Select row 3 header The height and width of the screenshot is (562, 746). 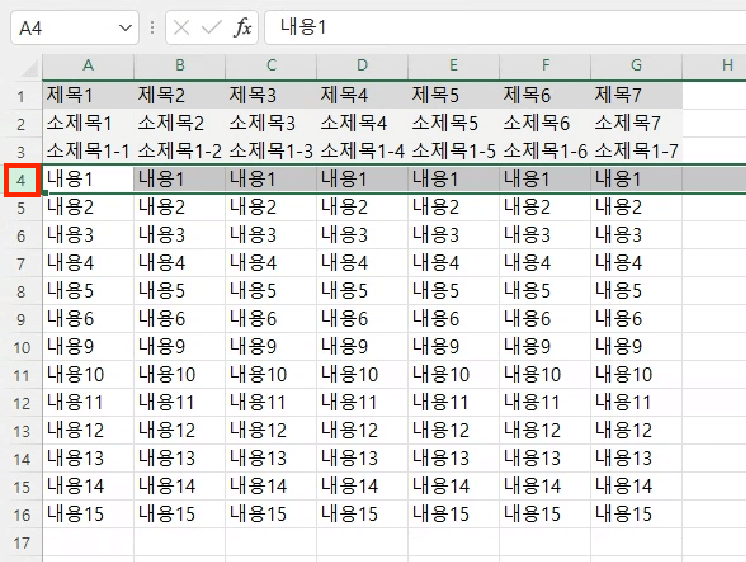(x=21, y=152)
